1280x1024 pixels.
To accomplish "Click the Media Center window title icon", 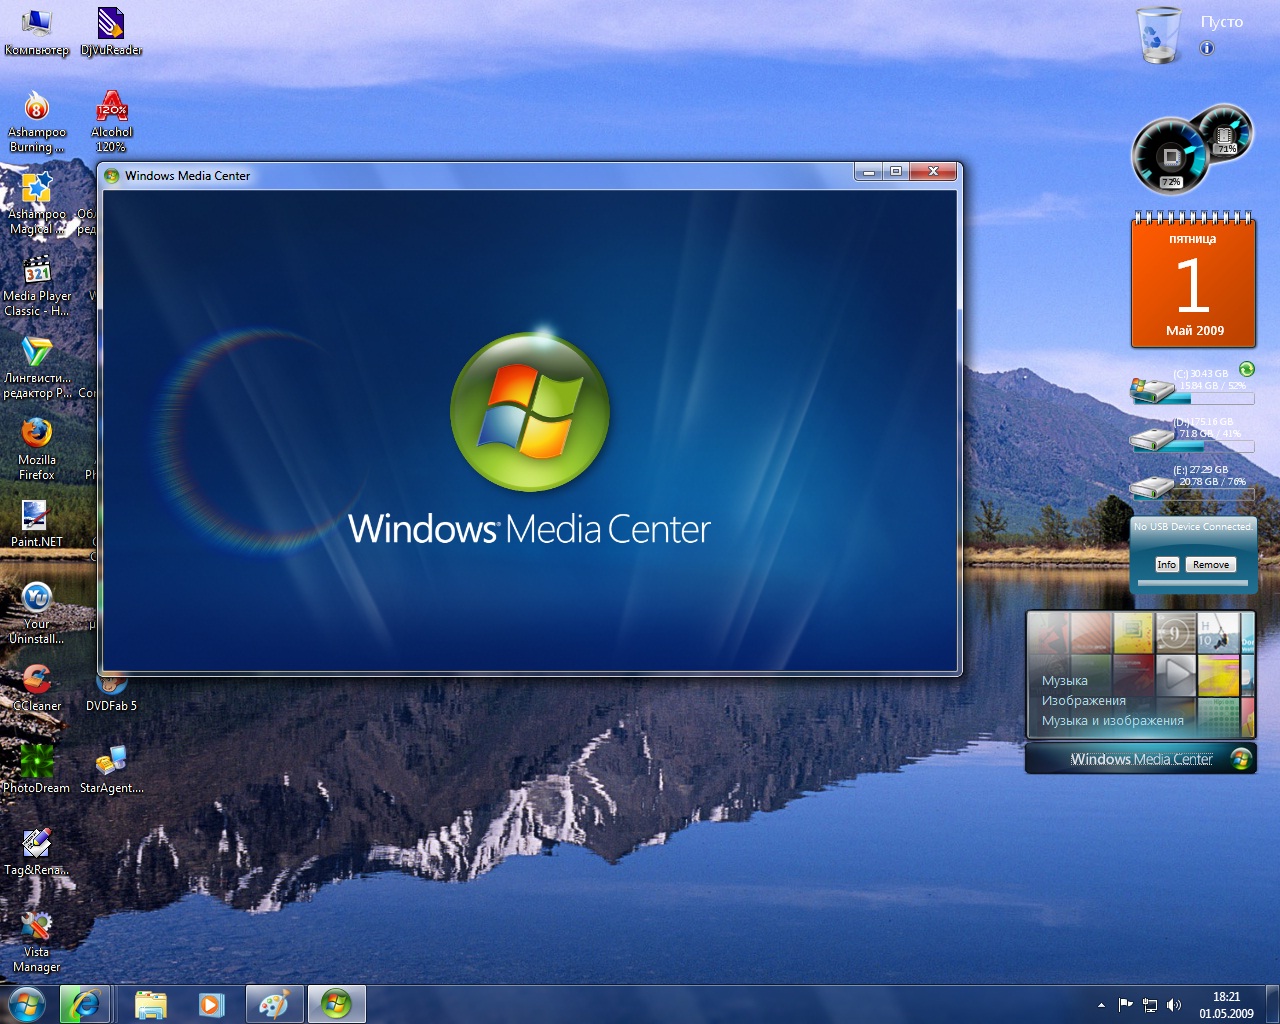I will (x=112, y=175).
